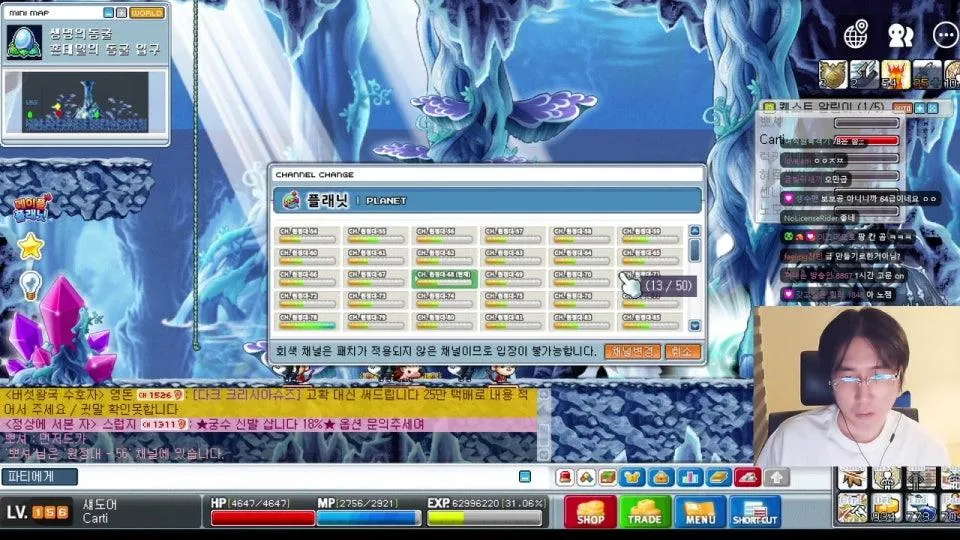The height and width of the screenshot is (540, 960).
Task: Select channel 76 in the channel list
Action: coord(582,300)
